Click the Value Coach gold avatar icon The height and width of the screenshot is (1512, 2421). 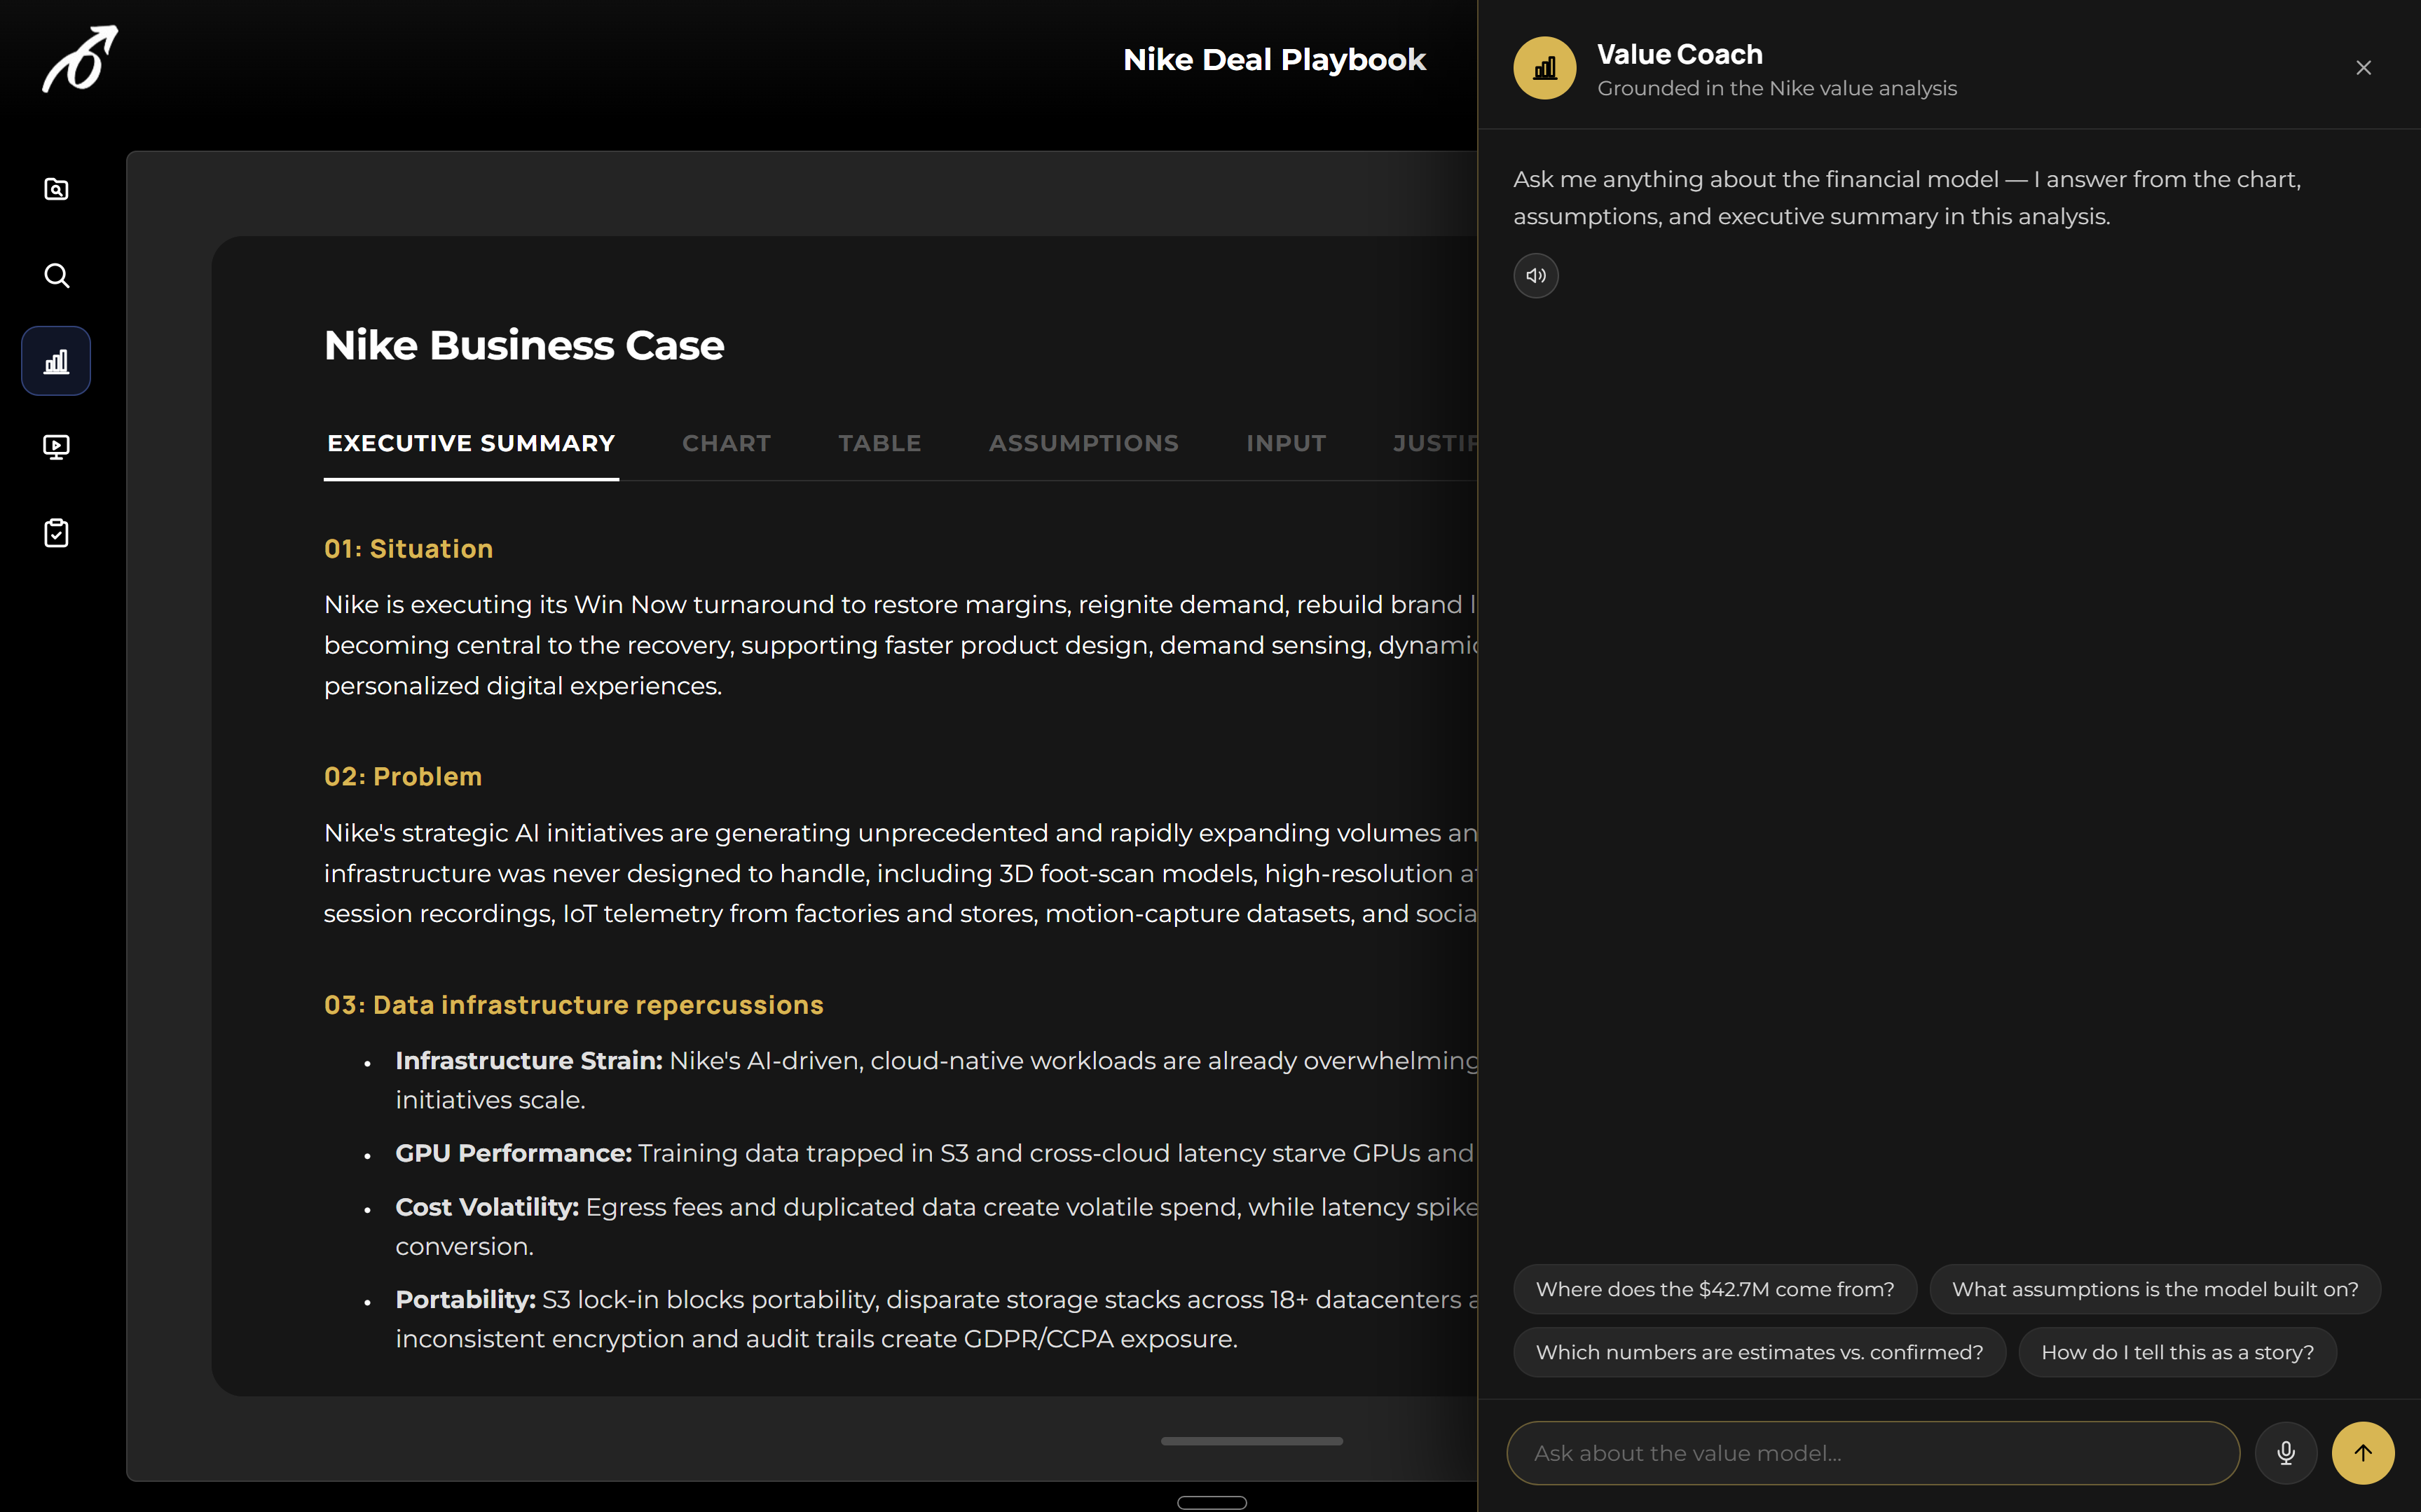pos(1544,68)
